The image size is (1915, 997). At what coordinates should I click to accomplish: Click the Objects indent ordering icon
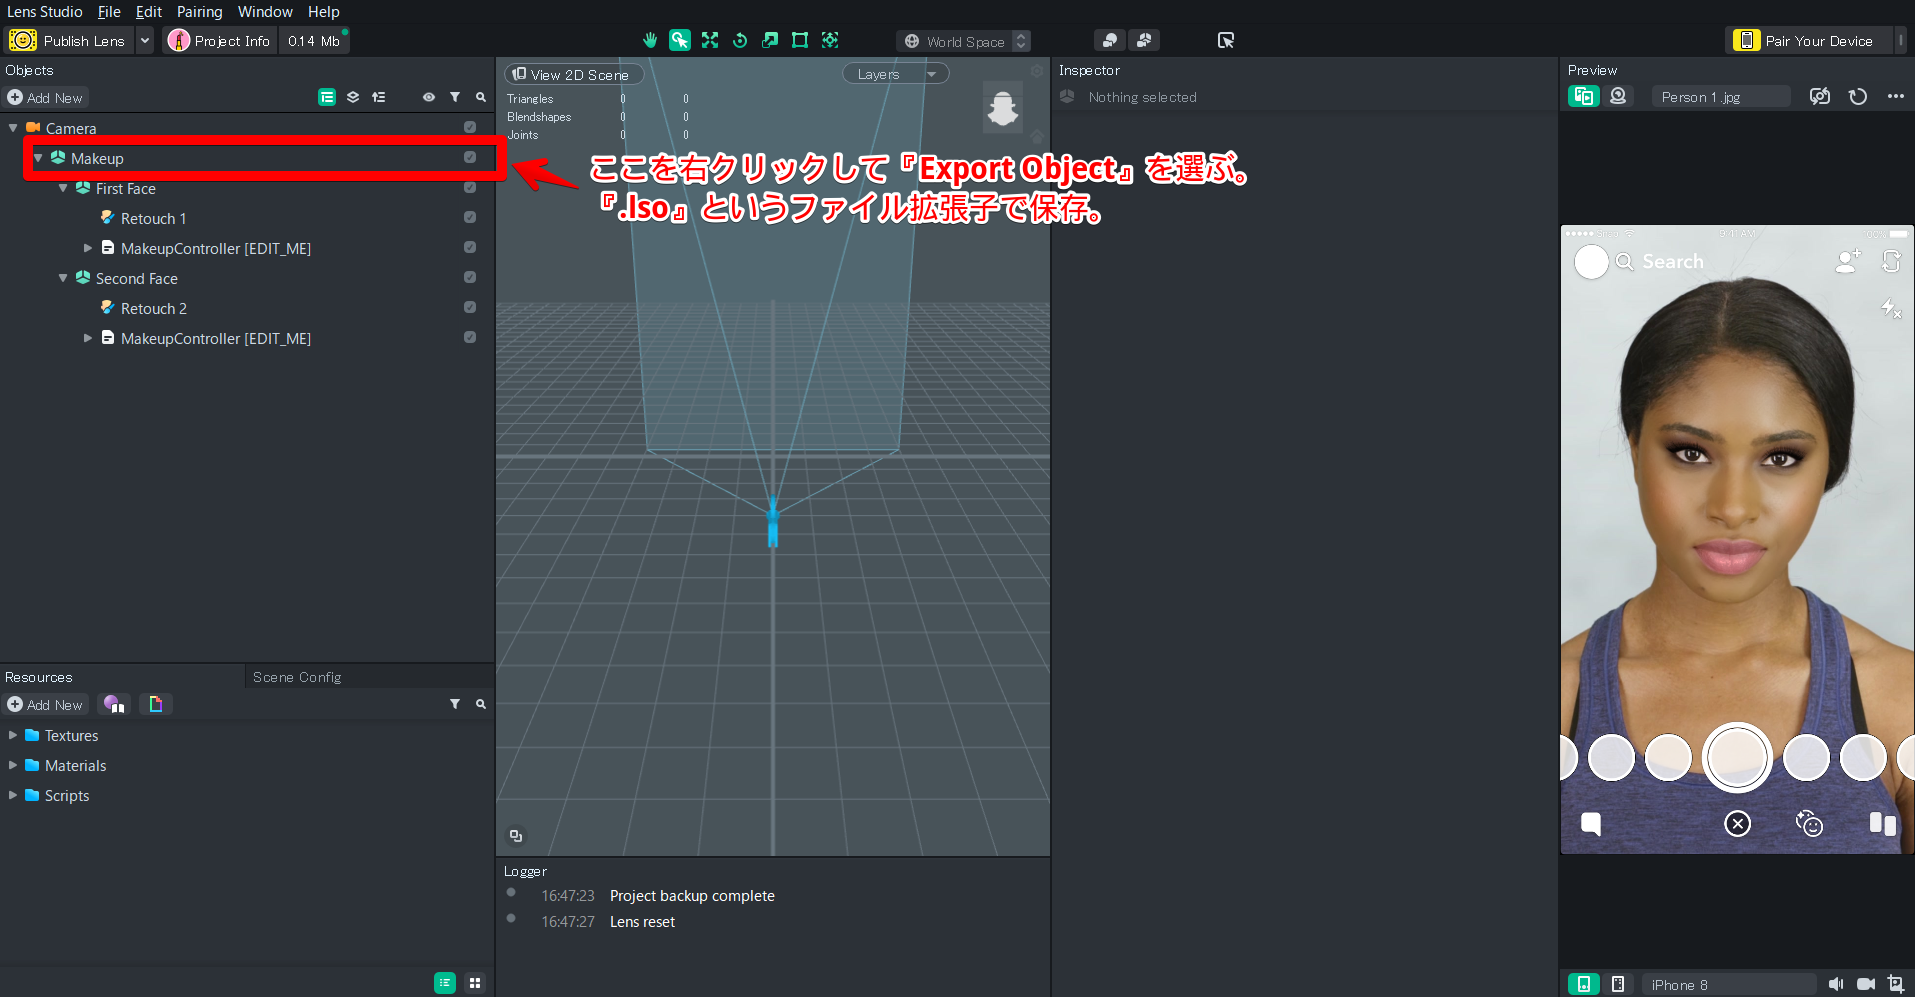(379, 97)
